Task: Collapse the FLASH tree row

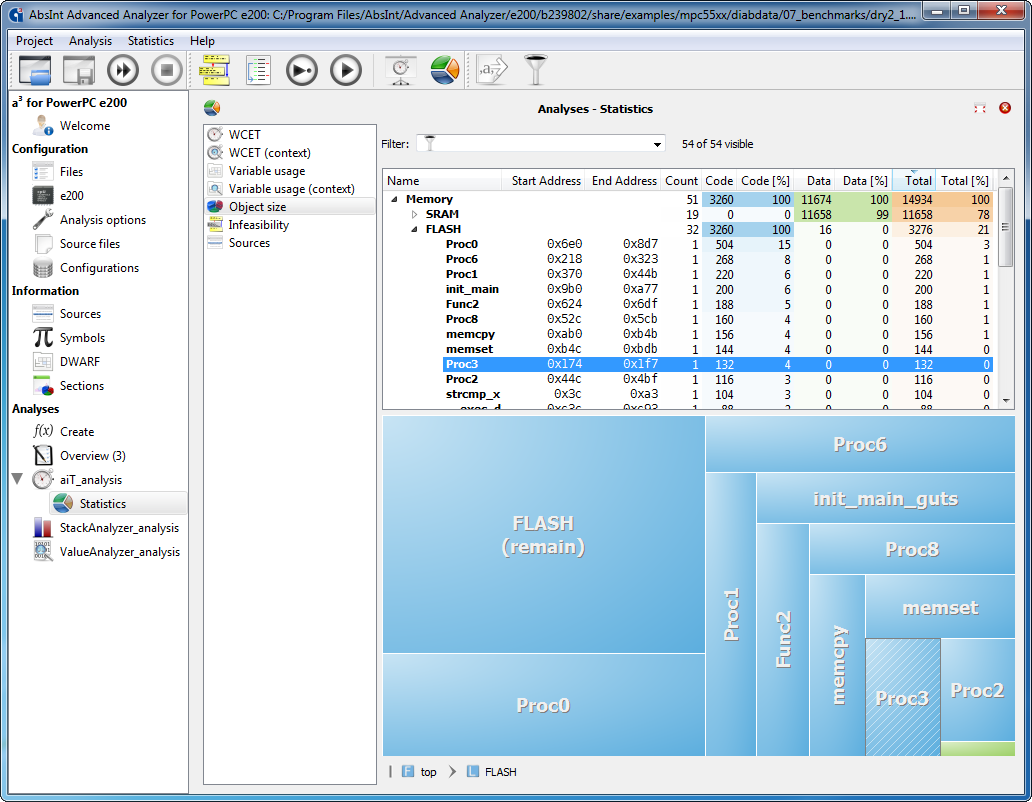Action: click(414, 230)
